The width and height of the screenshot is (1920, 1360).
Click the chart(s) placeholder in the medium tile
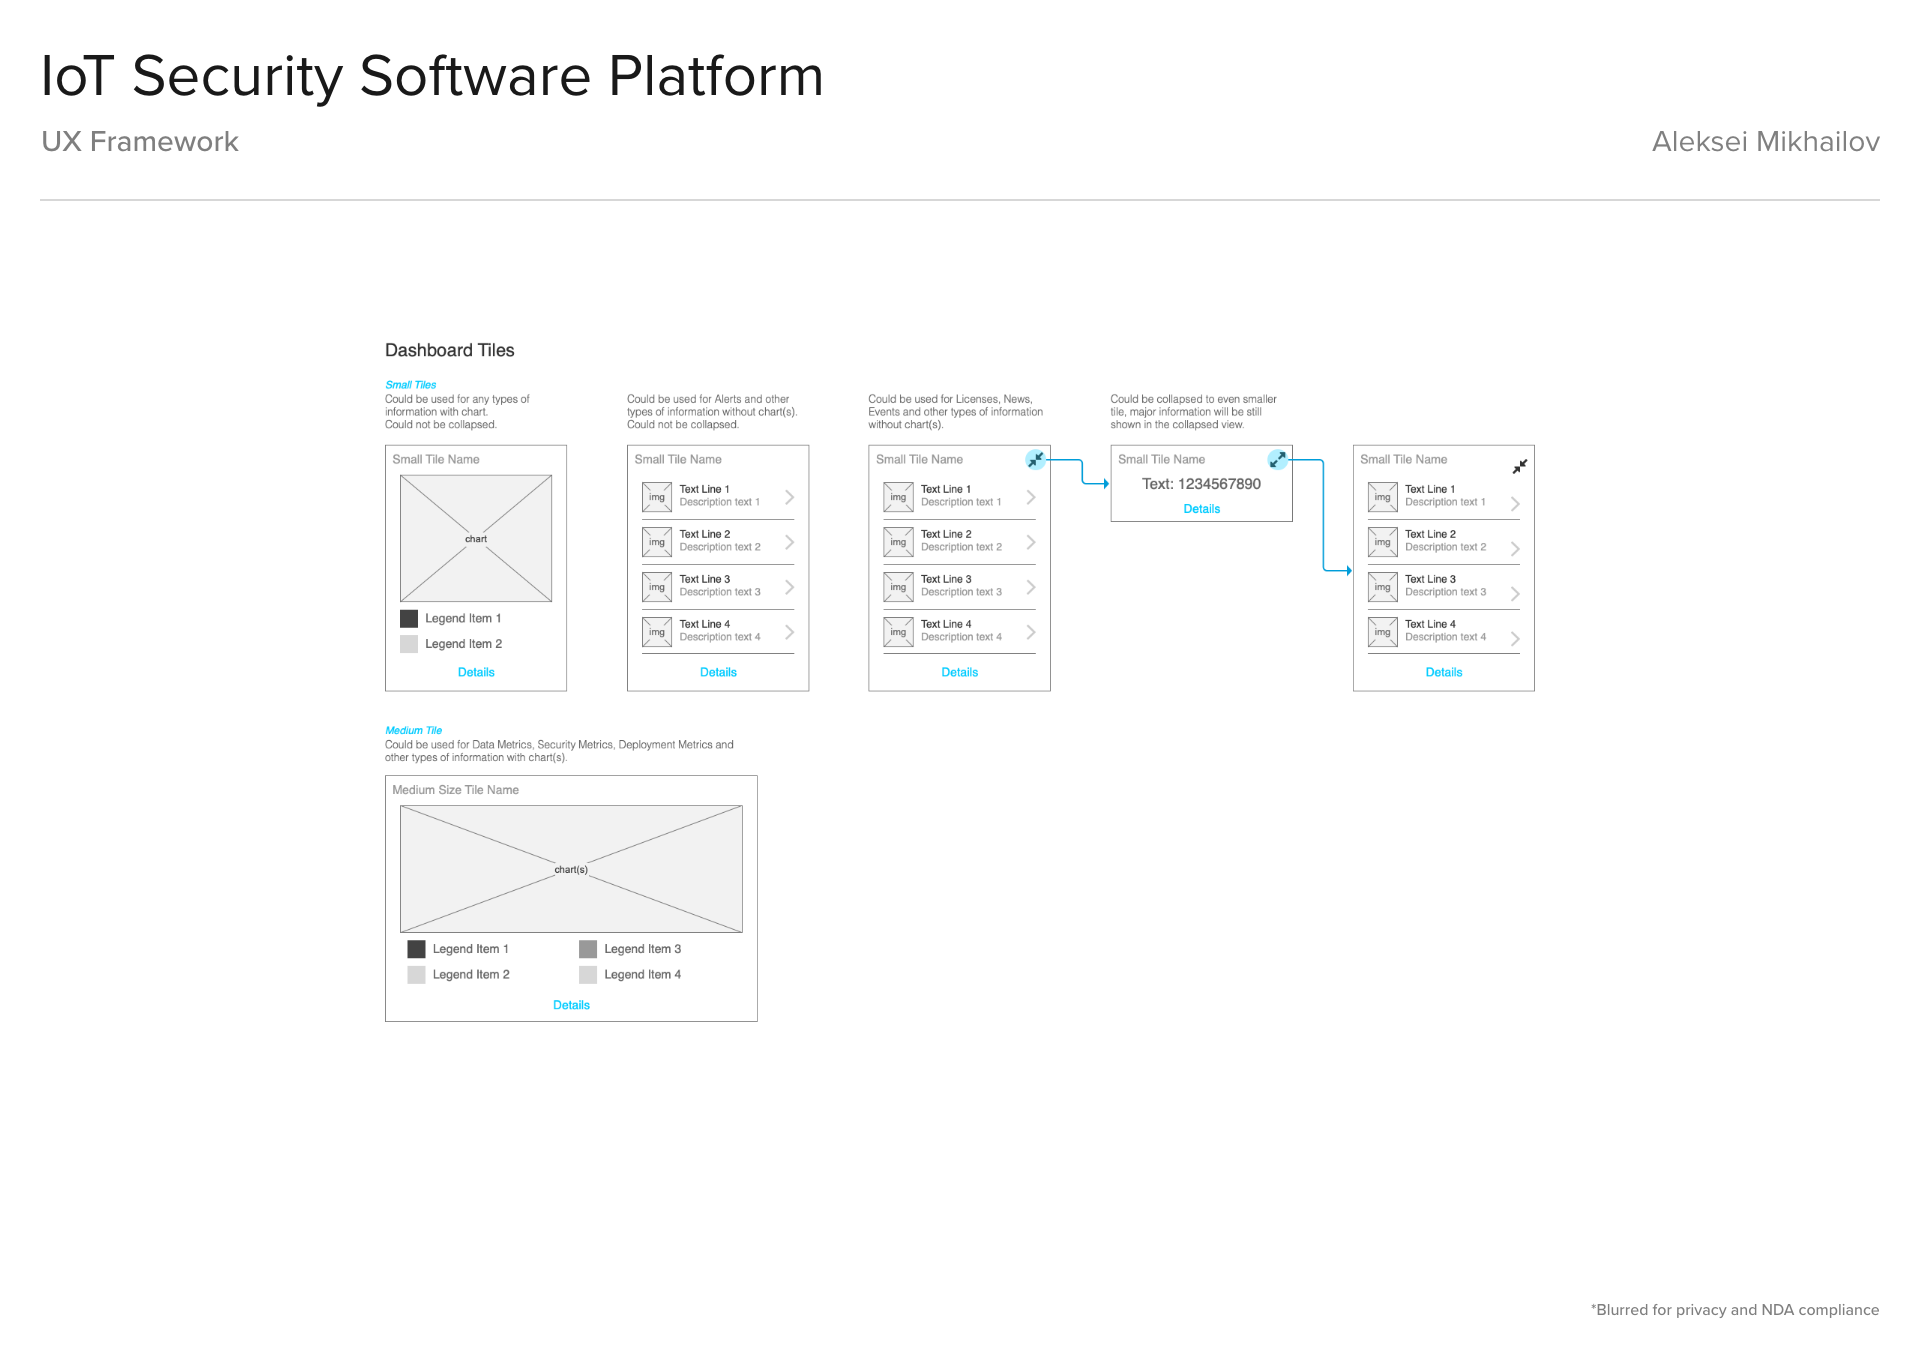tap(571, 869)
